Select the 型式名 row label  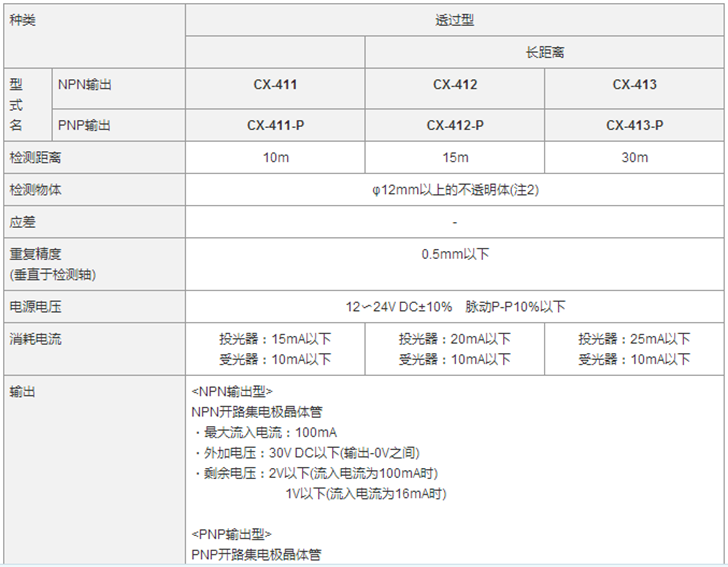(28, 105)
